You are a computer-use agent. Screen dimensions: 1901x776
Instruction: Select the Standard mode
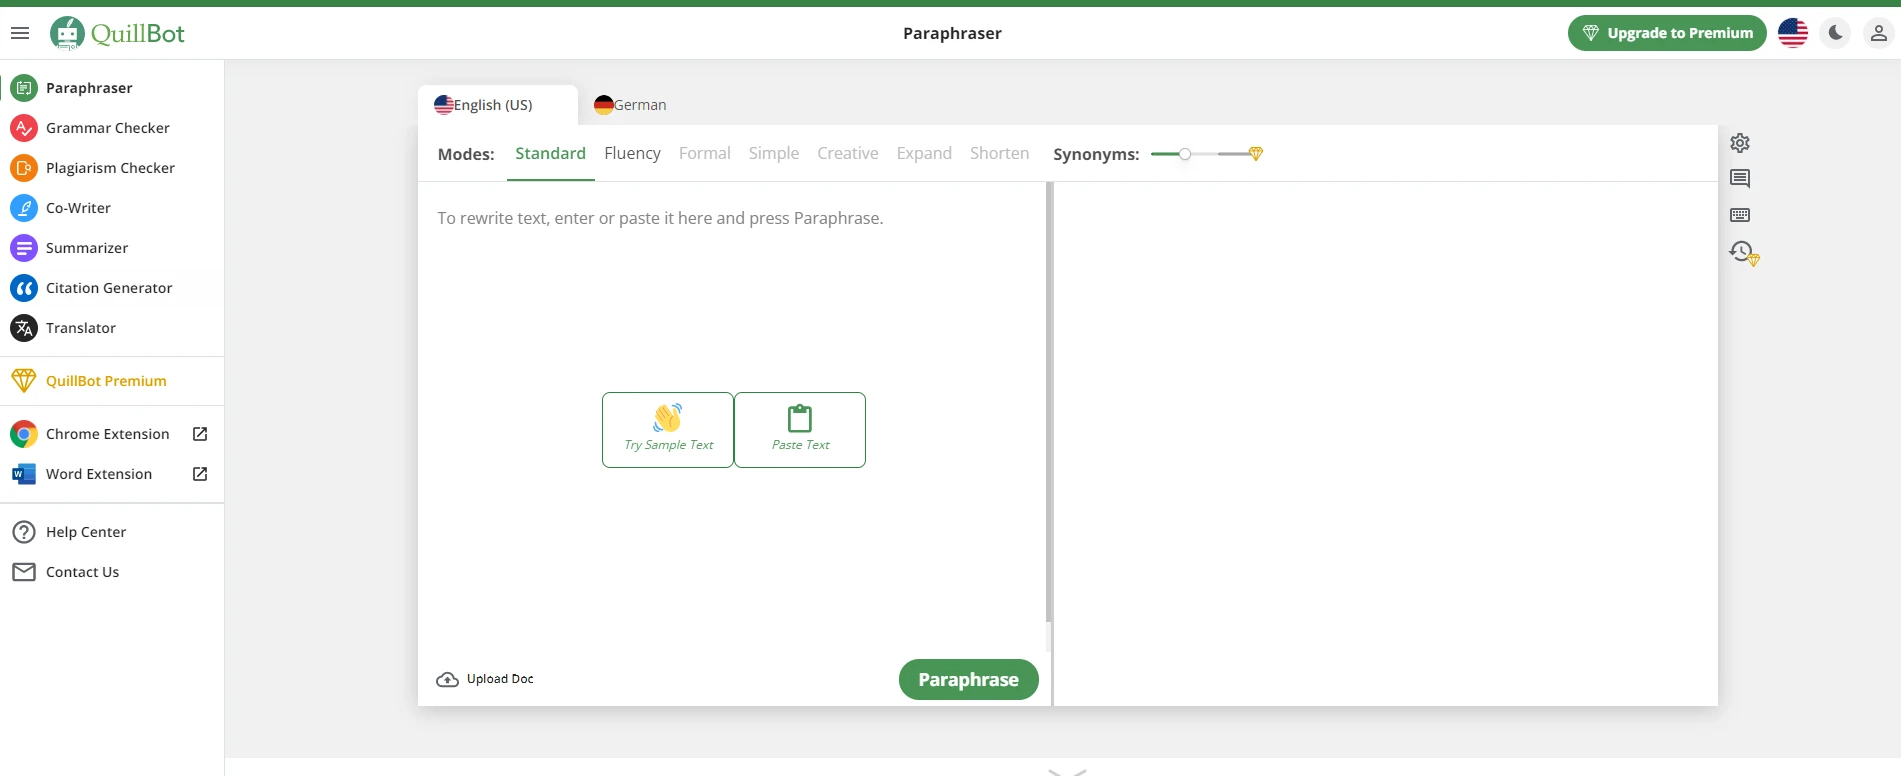tap(550, 153)
